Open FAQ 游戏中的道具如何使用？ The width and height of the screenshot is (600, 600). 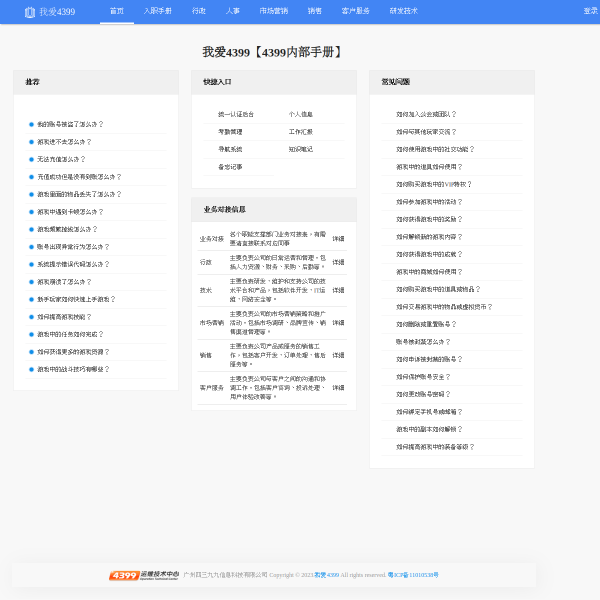[429, 167]
